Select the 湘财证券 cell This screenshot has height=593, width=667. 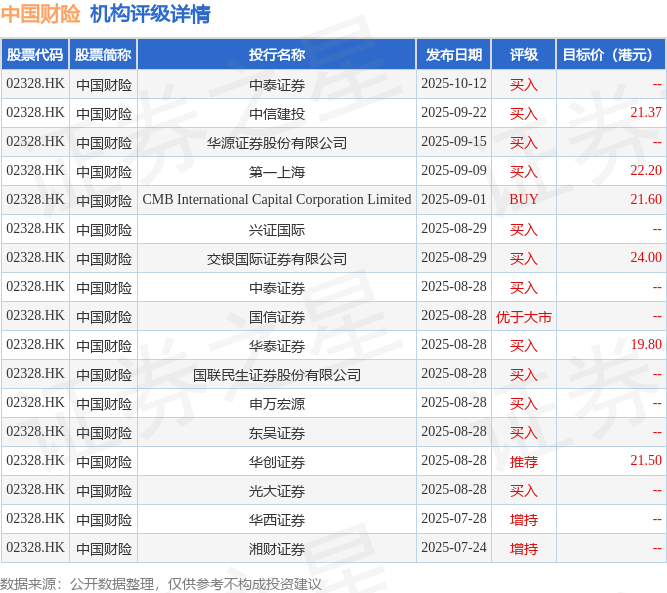tap(276, 548)
